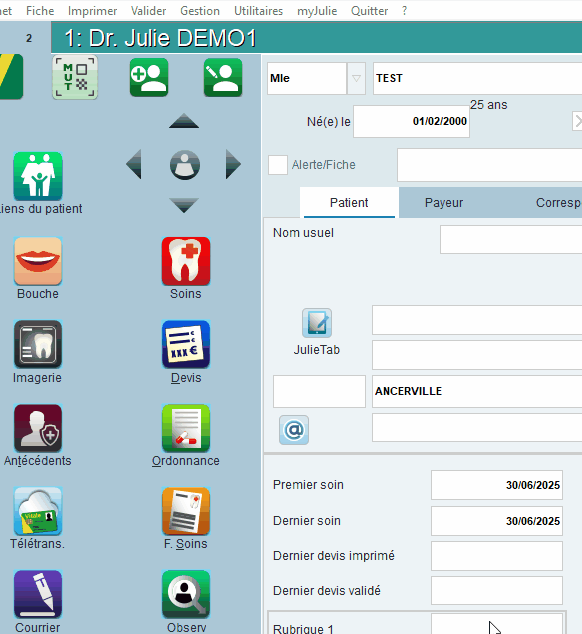Open the Devis estimate module
Screen dimensions: 582x634
click(x=186, y=344)
